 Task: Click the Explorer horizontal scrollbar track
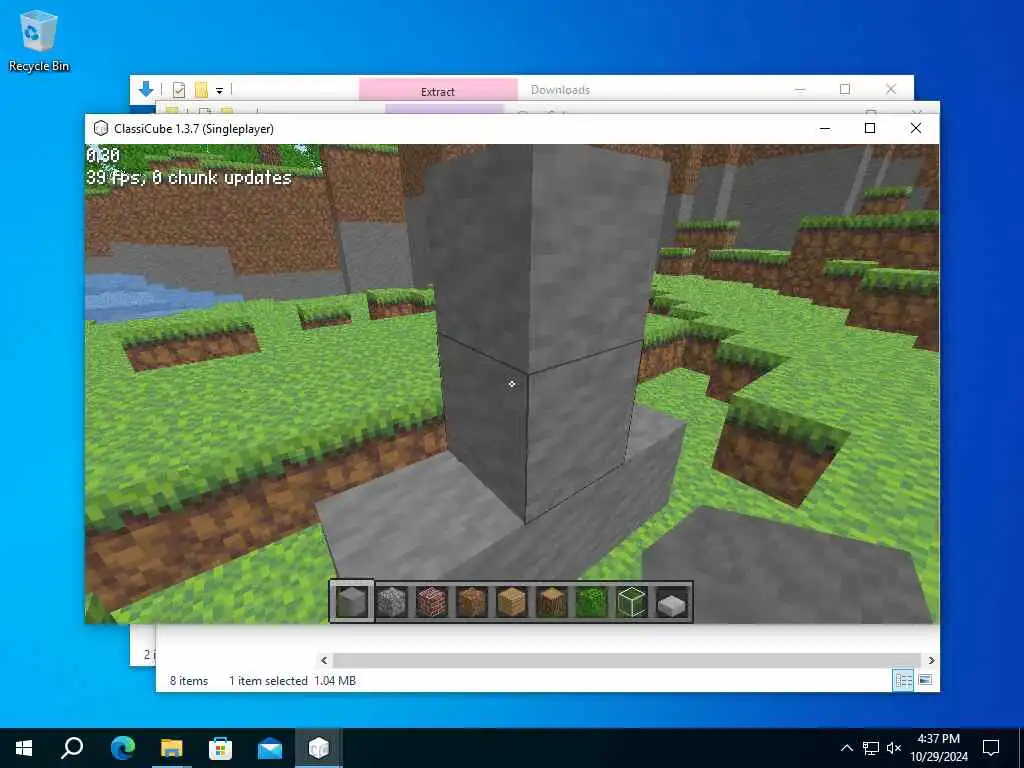point(627,660)
